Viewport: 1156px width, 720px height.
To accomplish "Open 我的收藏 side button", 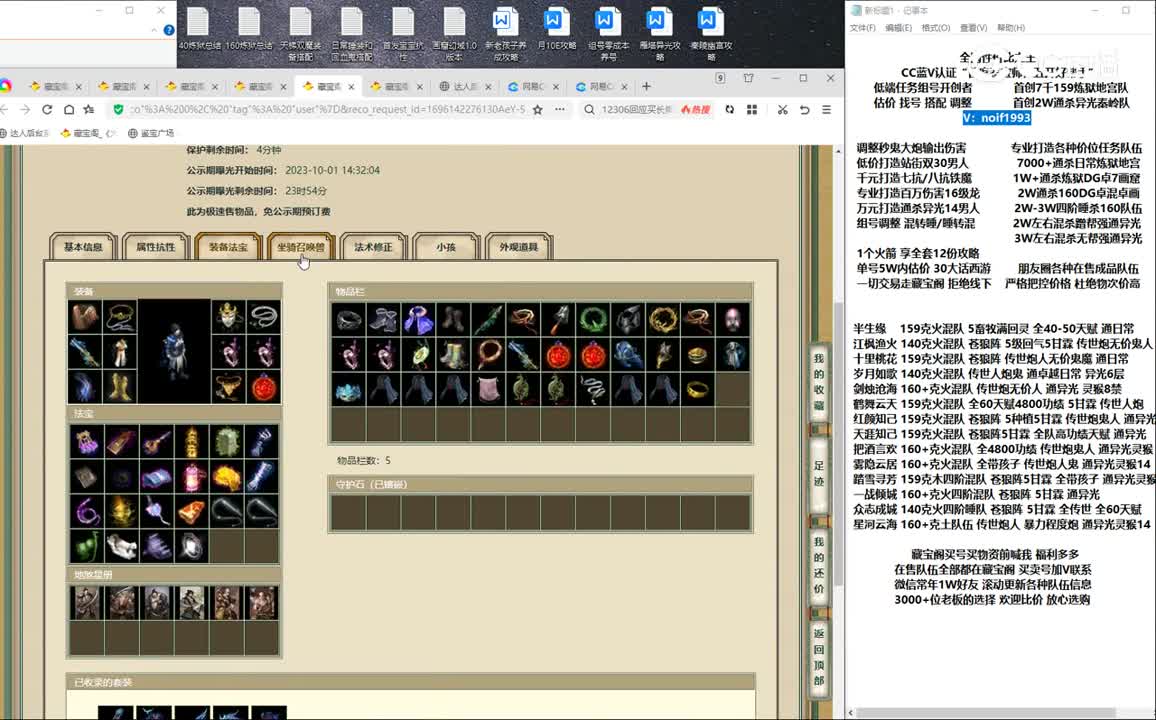I will [x=819, y=382].
